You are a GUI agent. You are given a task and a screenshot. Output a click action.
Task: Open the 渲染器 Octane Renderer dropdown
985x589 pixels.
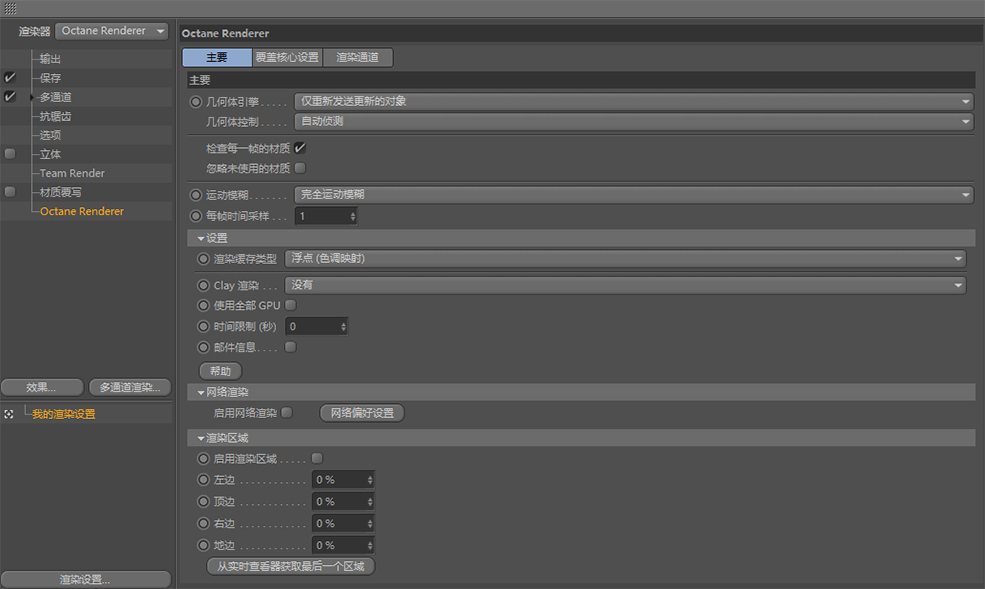tap(112, 31)
